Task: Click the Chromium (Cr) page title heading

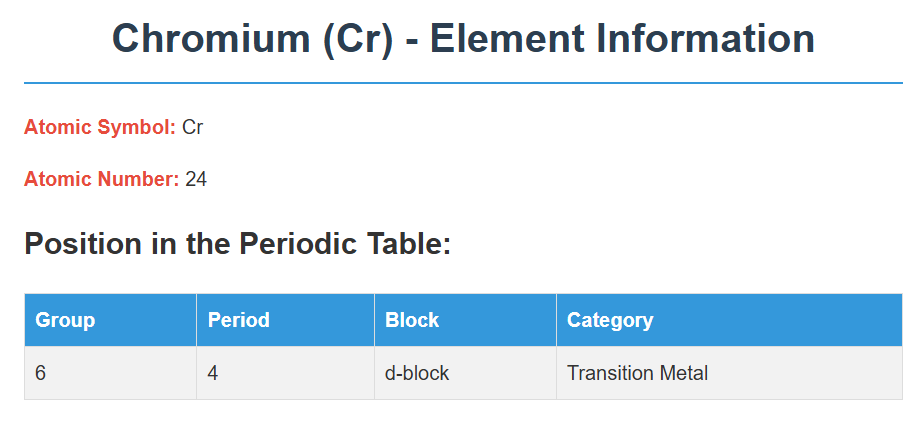Action: pyautogui.click(x=463, y=39)
